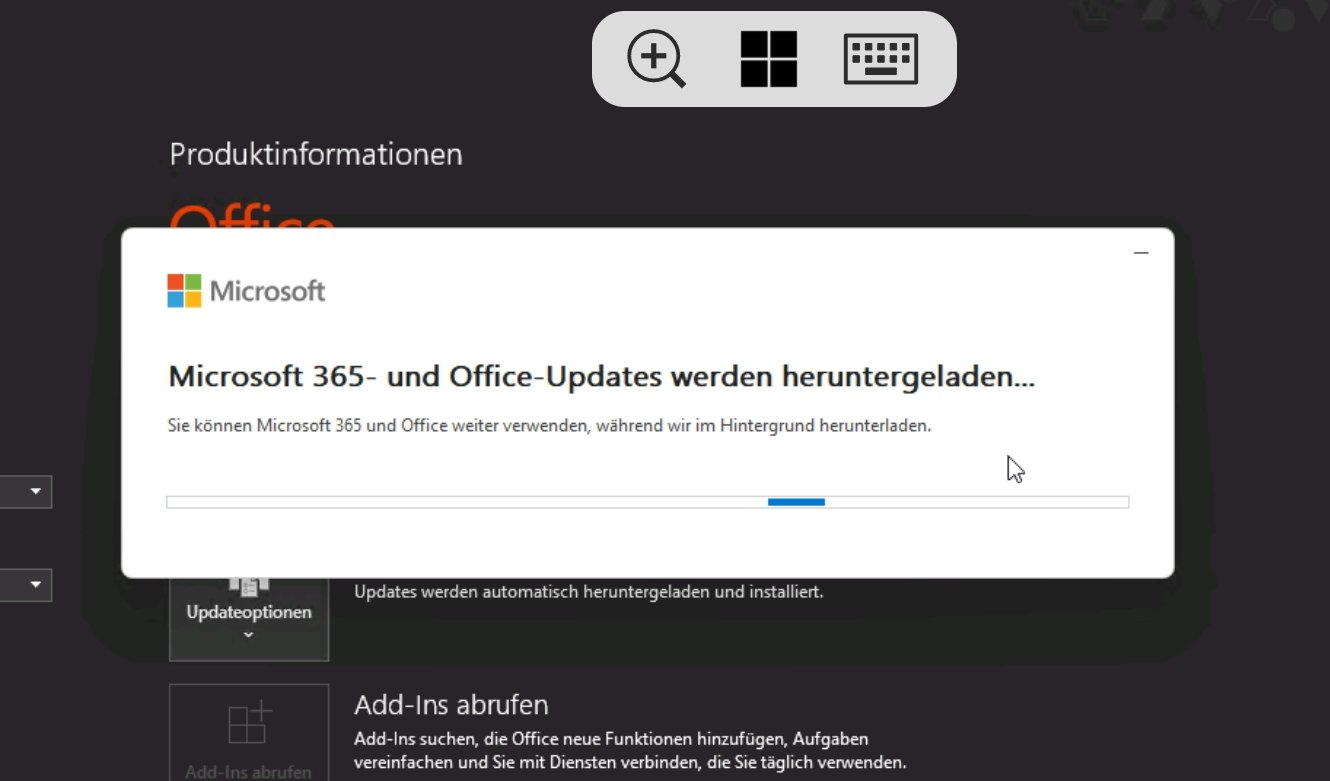Open the lower dropdown arrow at left edge

click(37, 585)
